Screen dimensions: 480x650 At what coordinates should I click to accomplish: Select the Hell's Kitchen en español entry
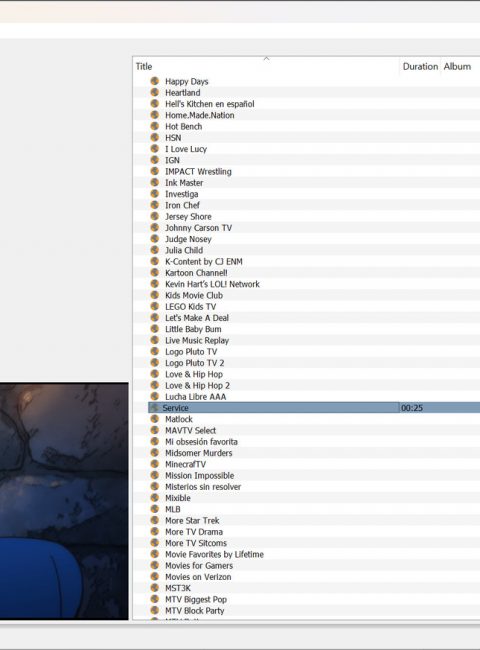click(x=210, y=104)
